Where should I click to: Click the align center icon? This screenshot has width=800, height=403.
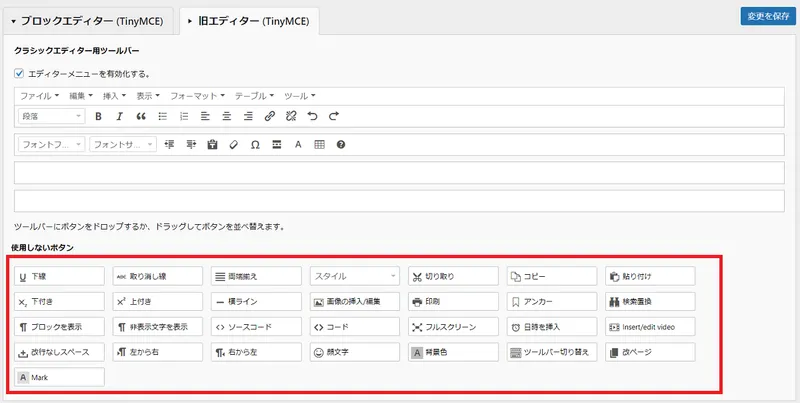click(227, 116)
